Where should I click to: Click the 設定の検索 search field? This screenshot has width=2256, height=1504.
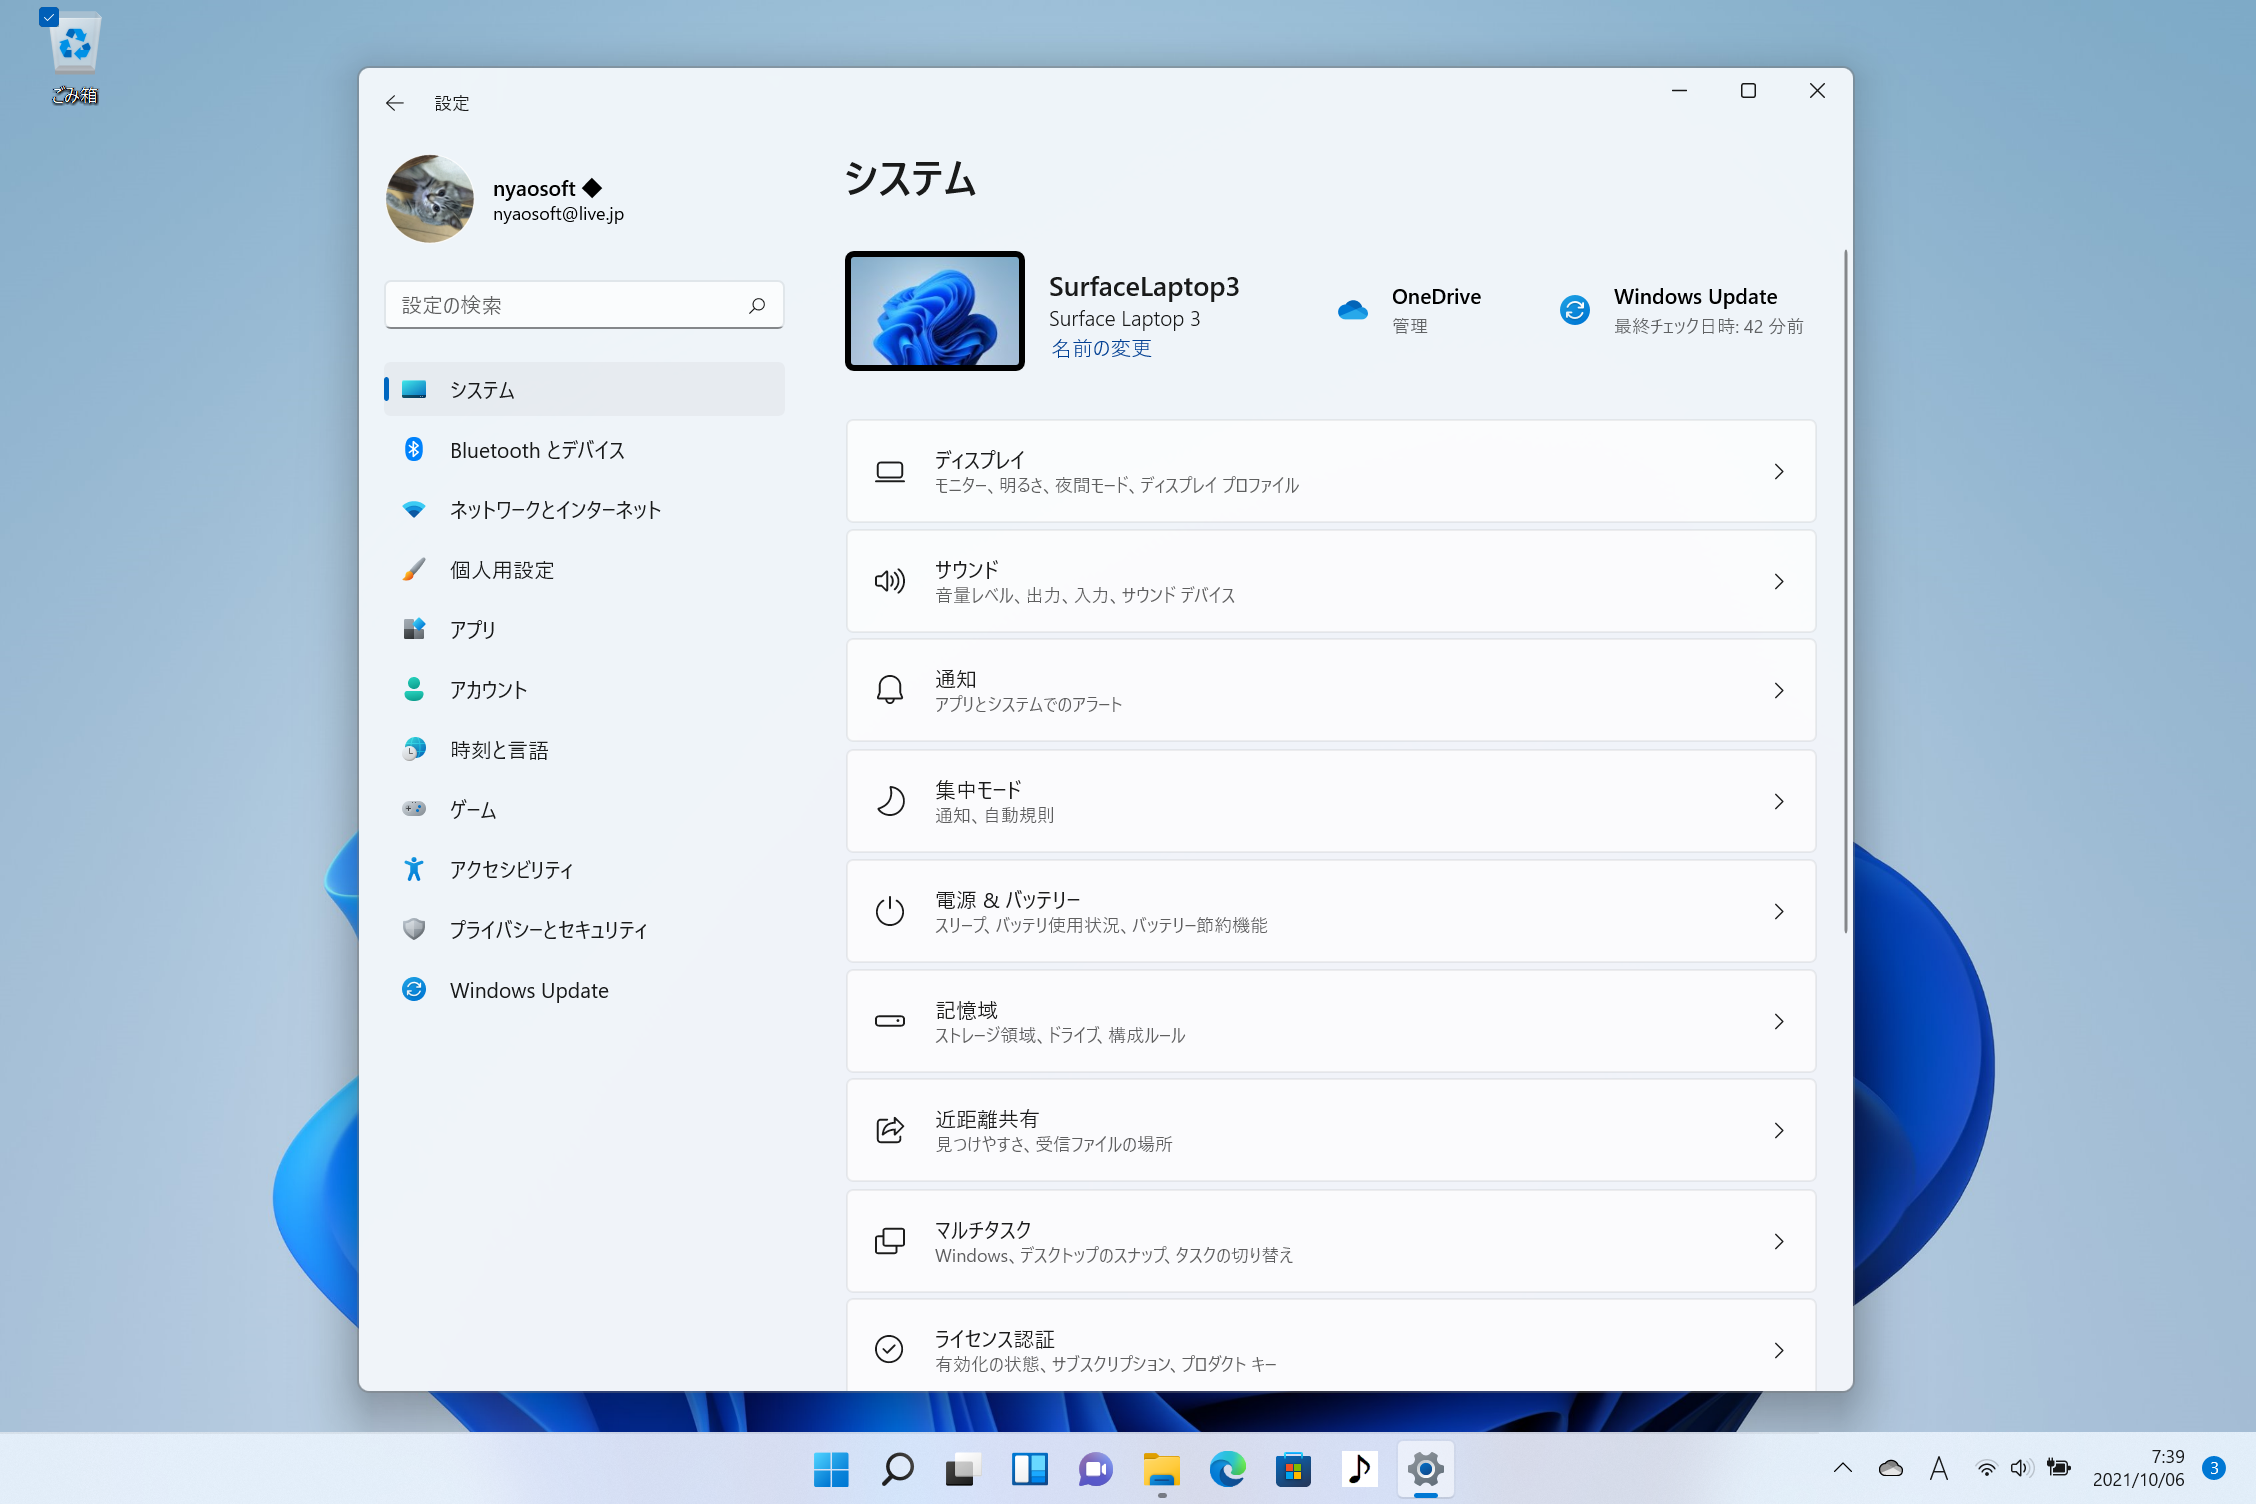[x=585, y=305]
